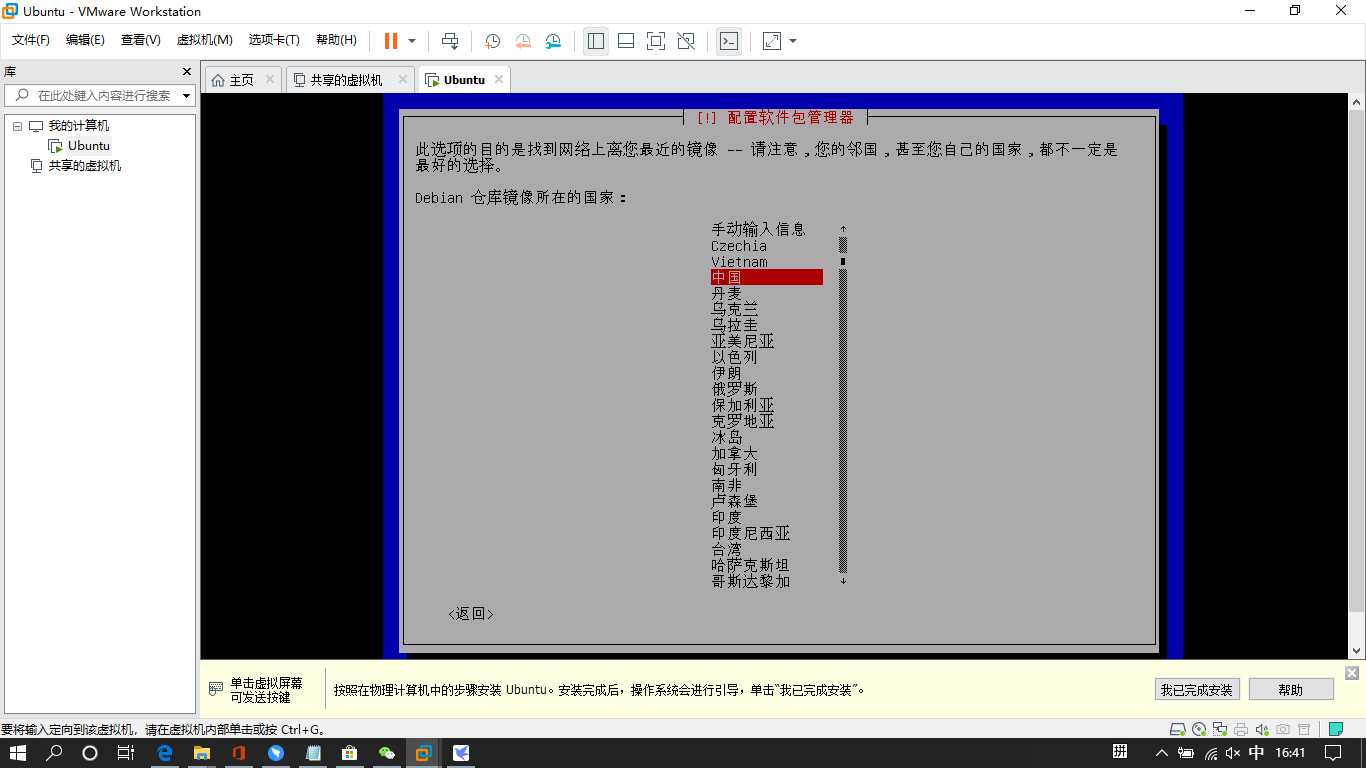Open the Windows notification center
This screenshot has width=1366, height=768.
point(1334,753)
